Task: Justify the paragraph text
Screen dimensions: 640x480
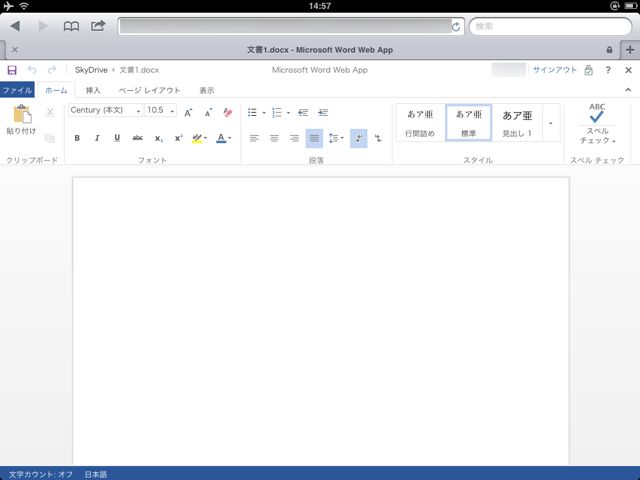Action: tap(314, 138)
